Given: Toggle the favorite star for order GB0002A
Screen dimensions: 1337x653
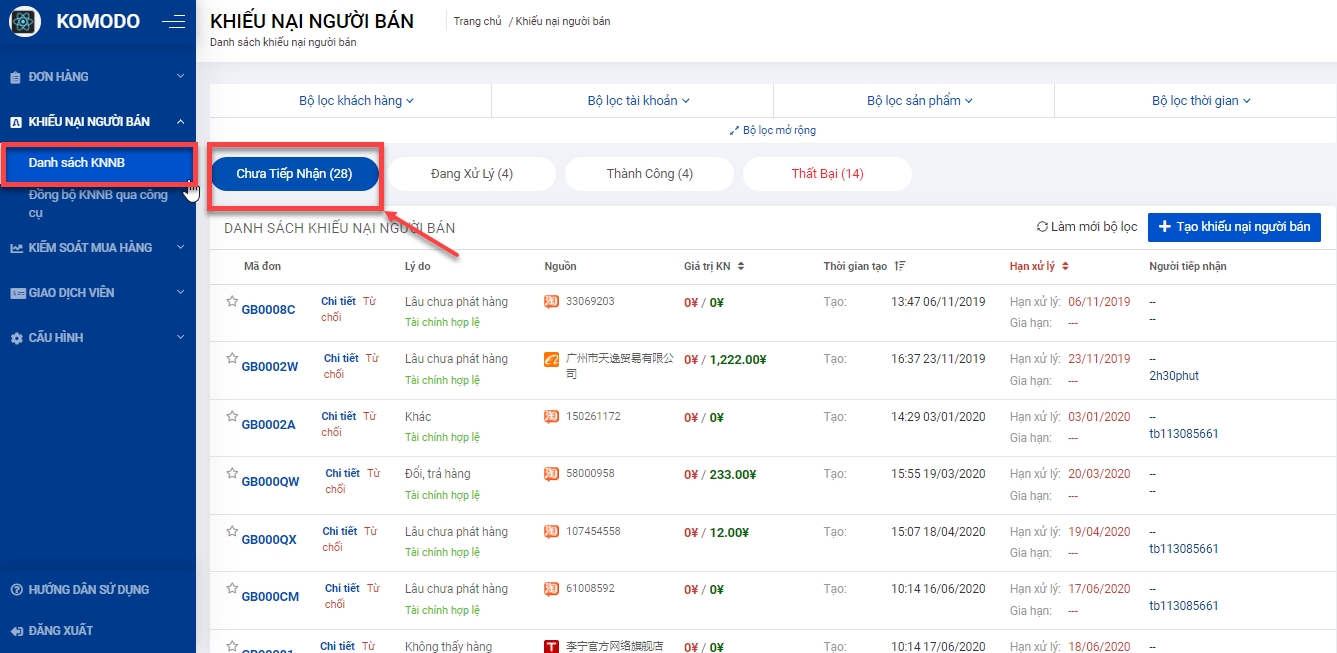Looking at the screenshot, I should [232, 416].
